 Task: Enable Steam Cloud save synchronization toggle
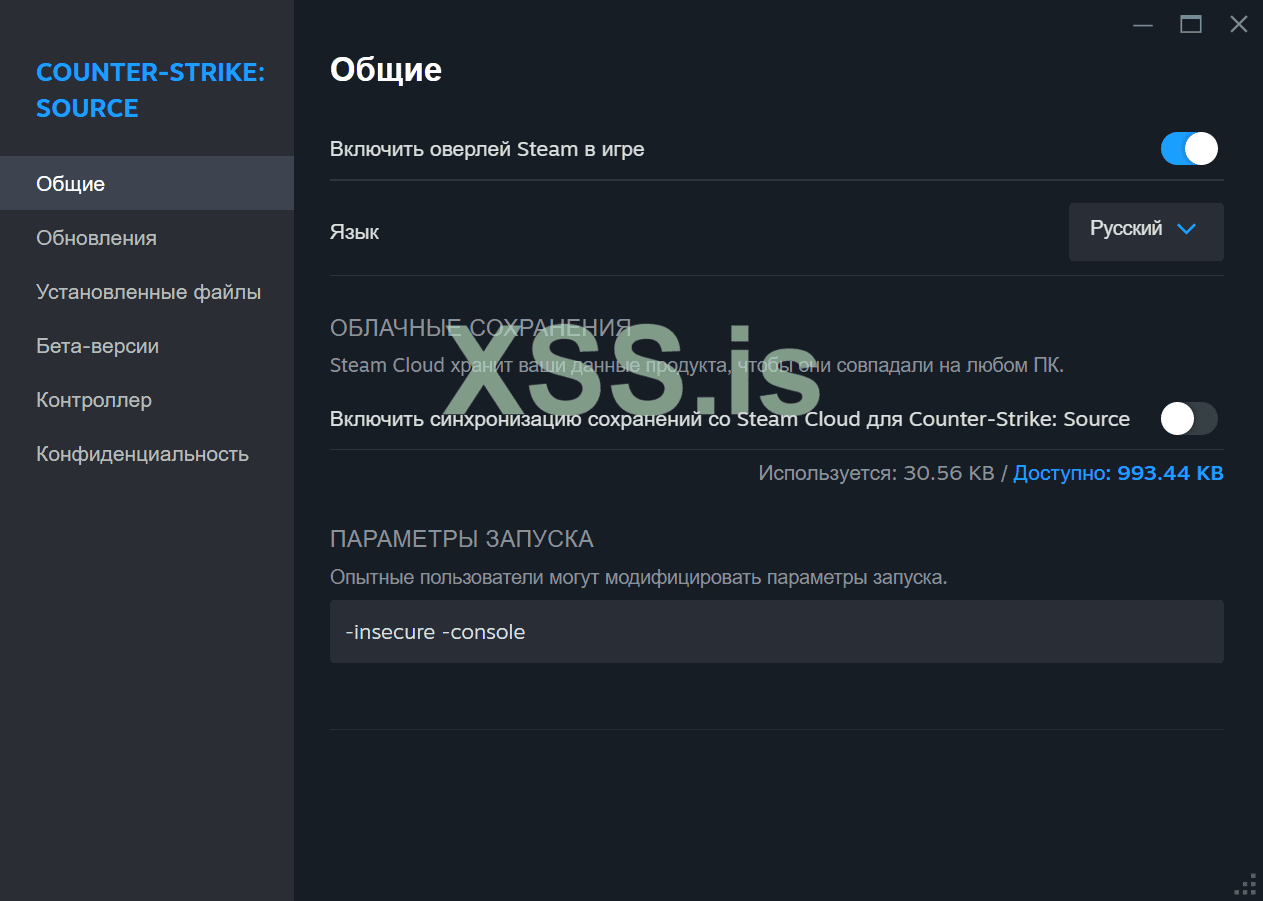click(x=1189, y=419)
